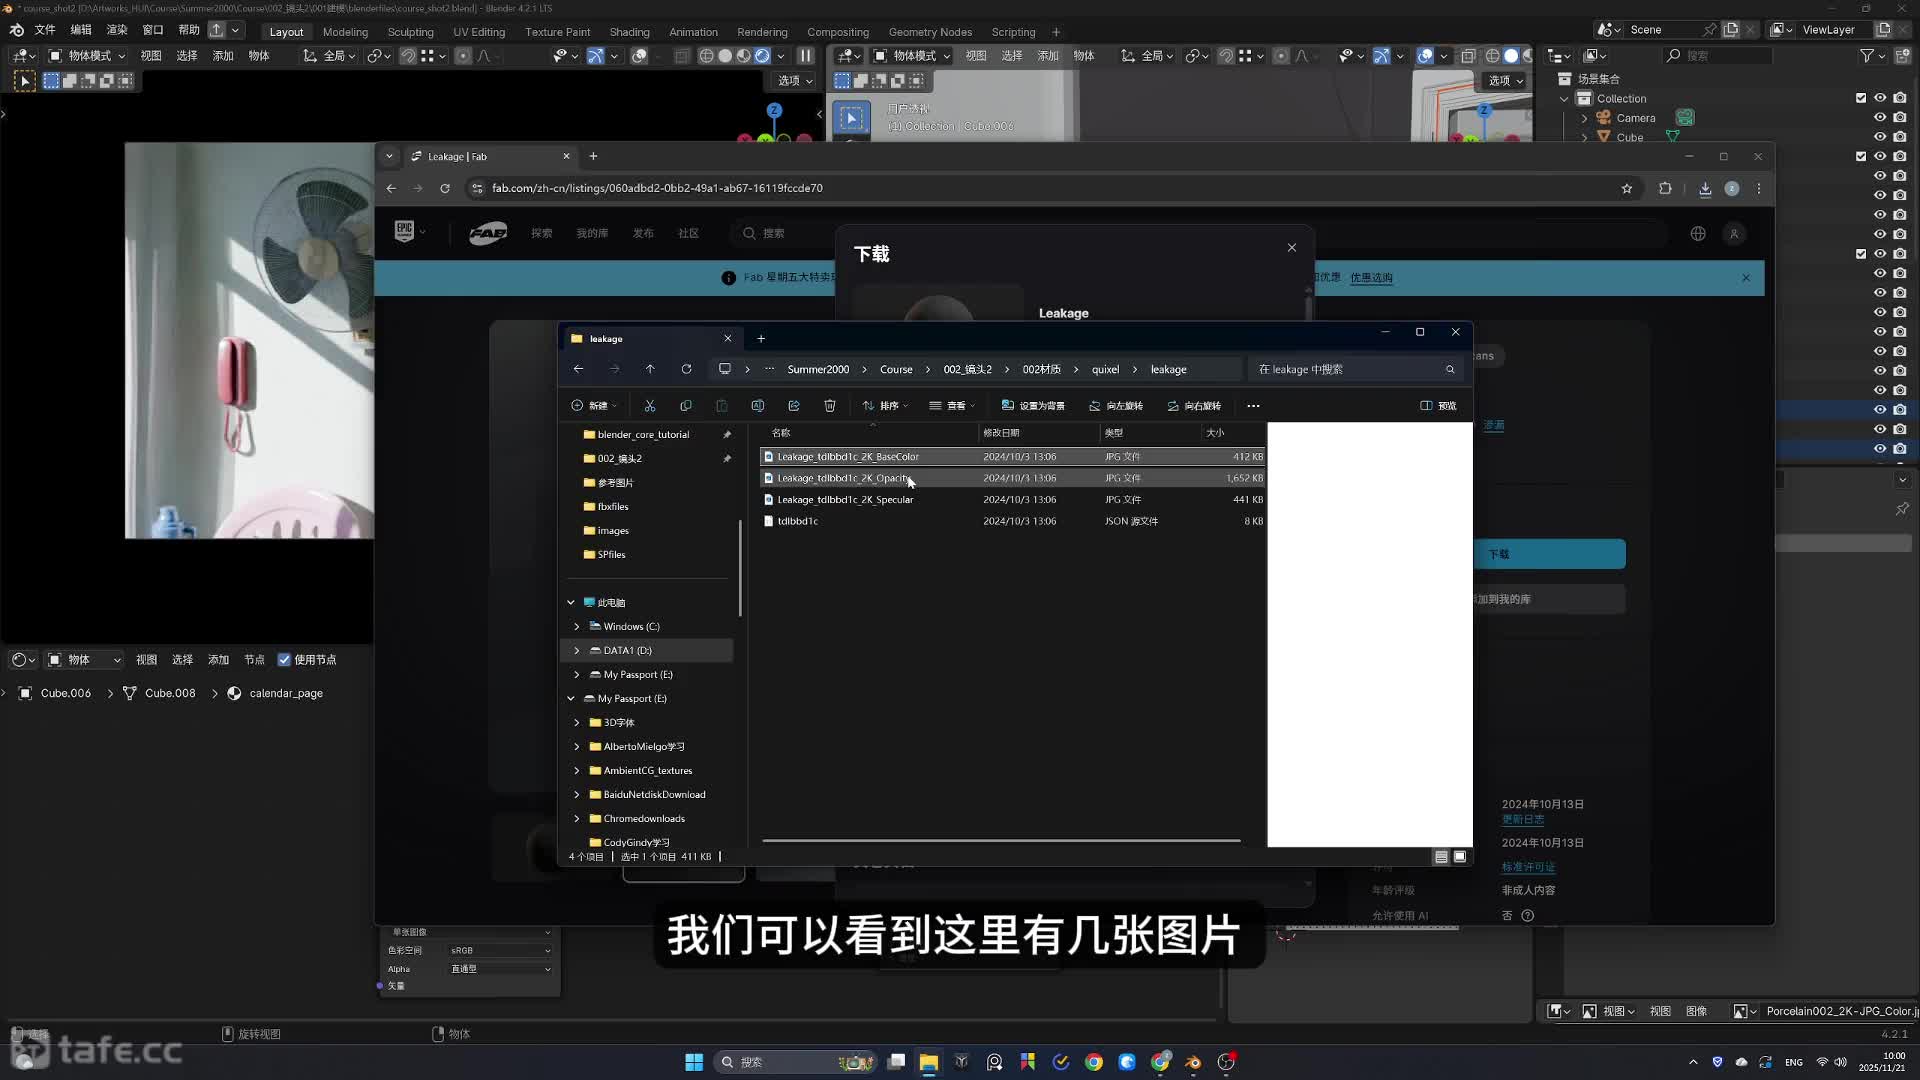Open the 渲染 menu in Blender

pyautogui.click(x=117, y=30)
